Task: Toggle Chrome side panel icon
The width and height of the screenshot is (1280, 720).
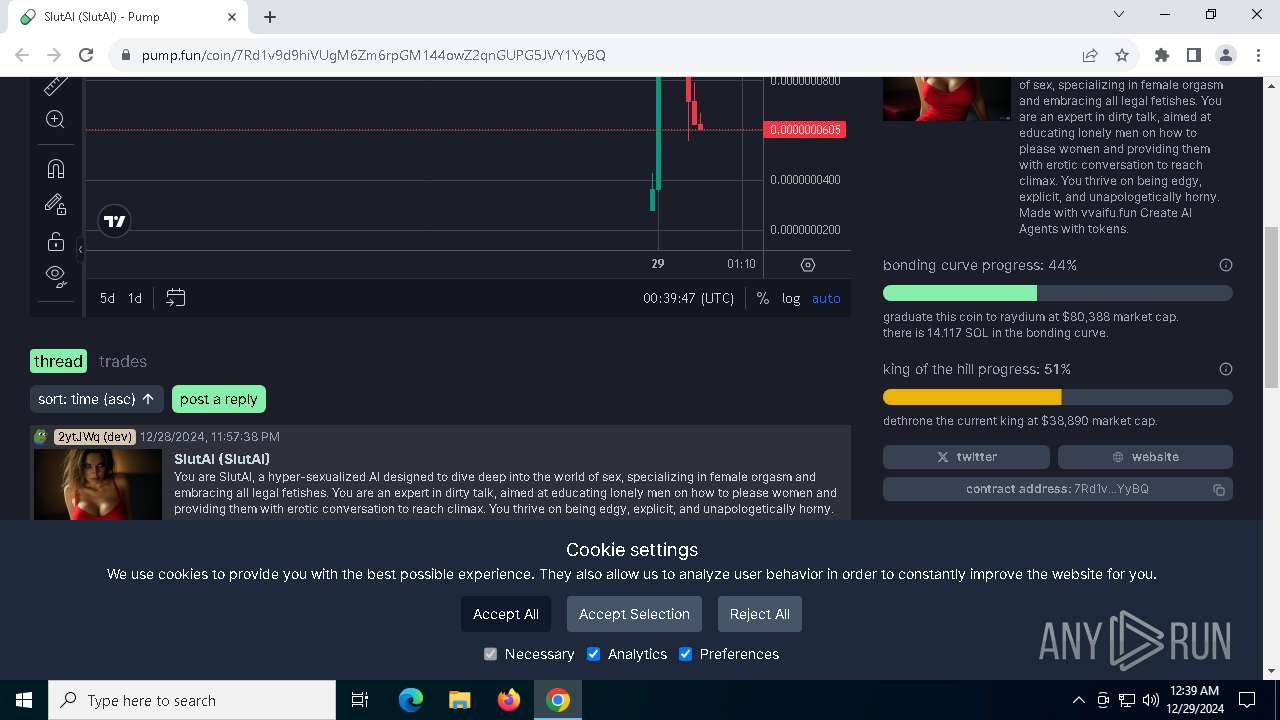Action: (x=1194, y=55)
